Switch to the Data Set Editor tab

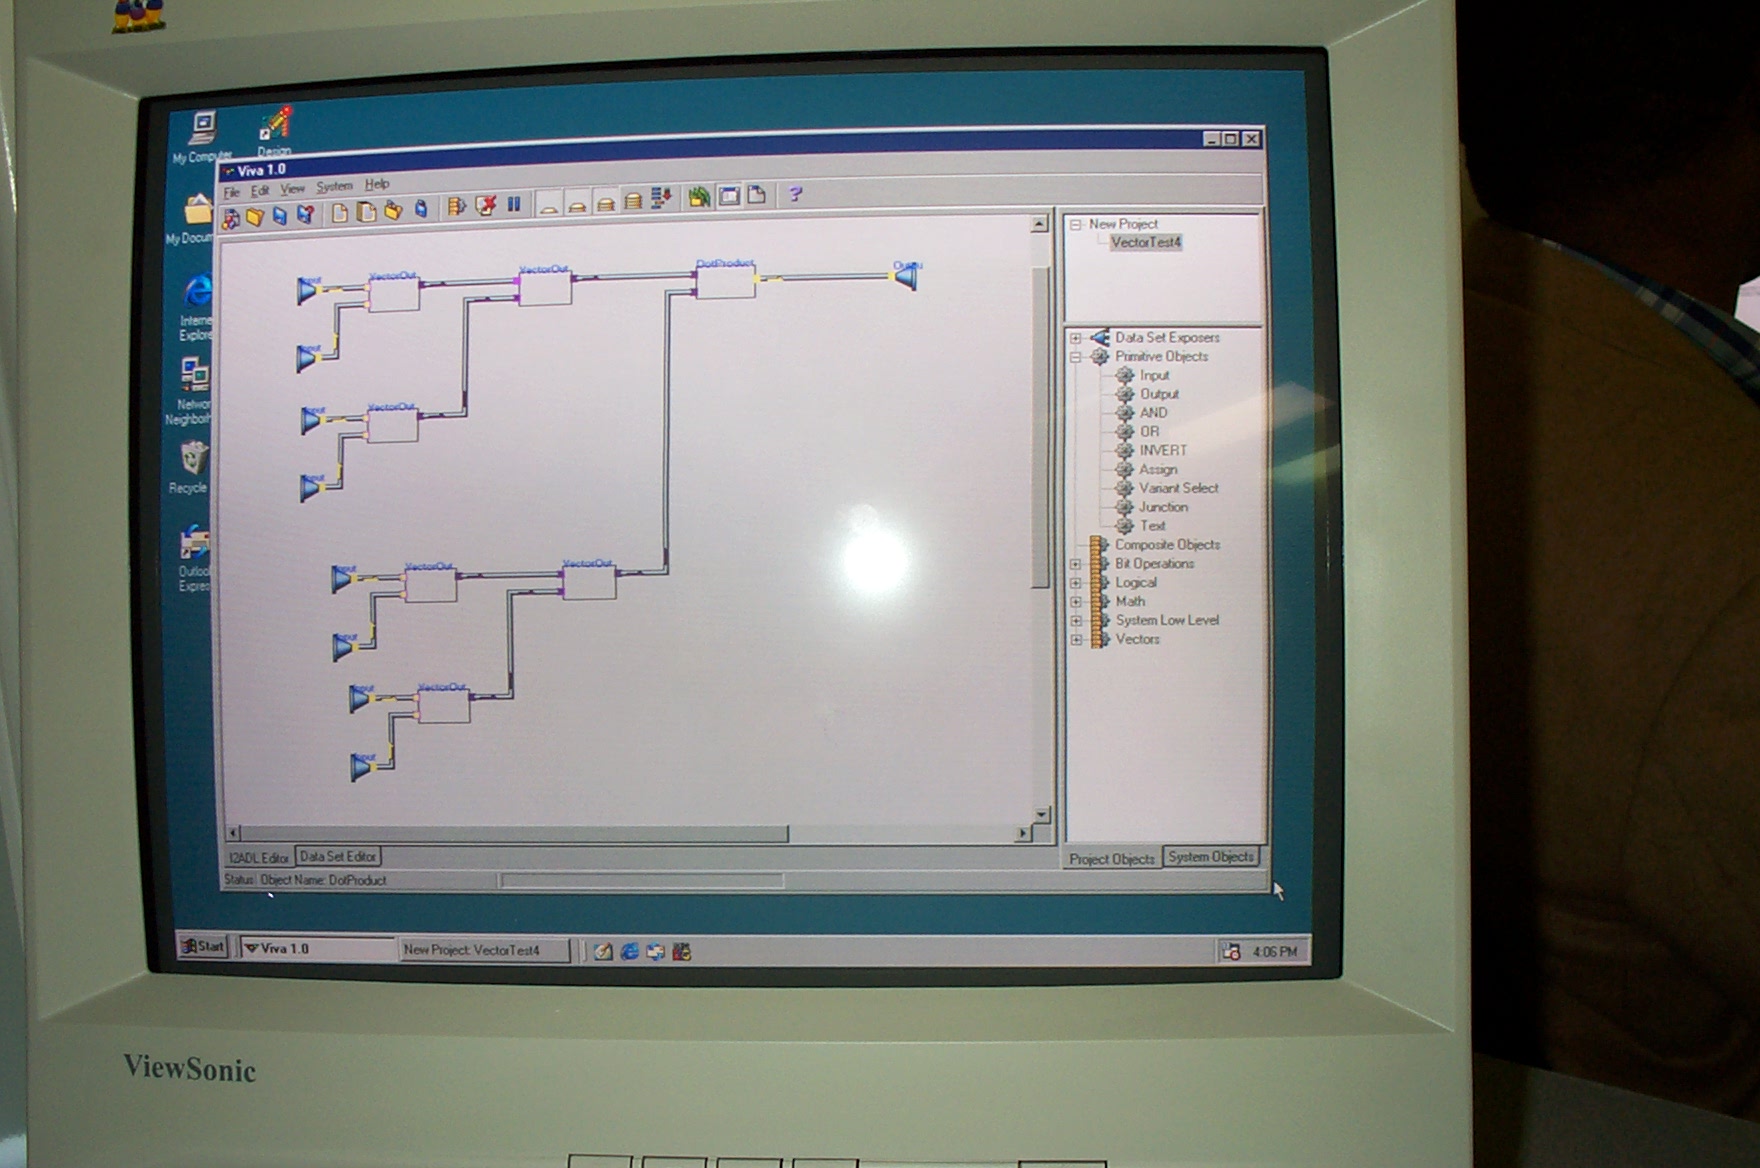(338, 857)
